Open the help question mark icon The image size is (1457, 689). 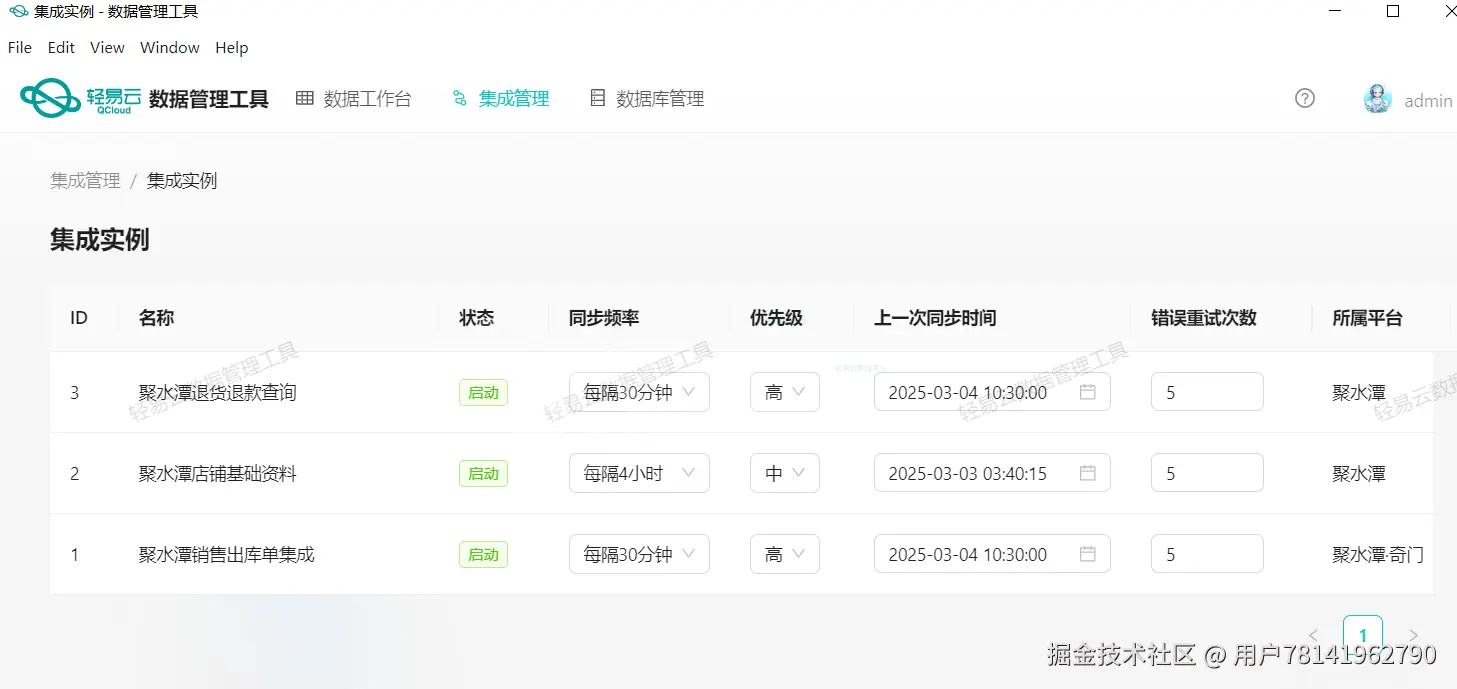click(x=1304, y=98)
